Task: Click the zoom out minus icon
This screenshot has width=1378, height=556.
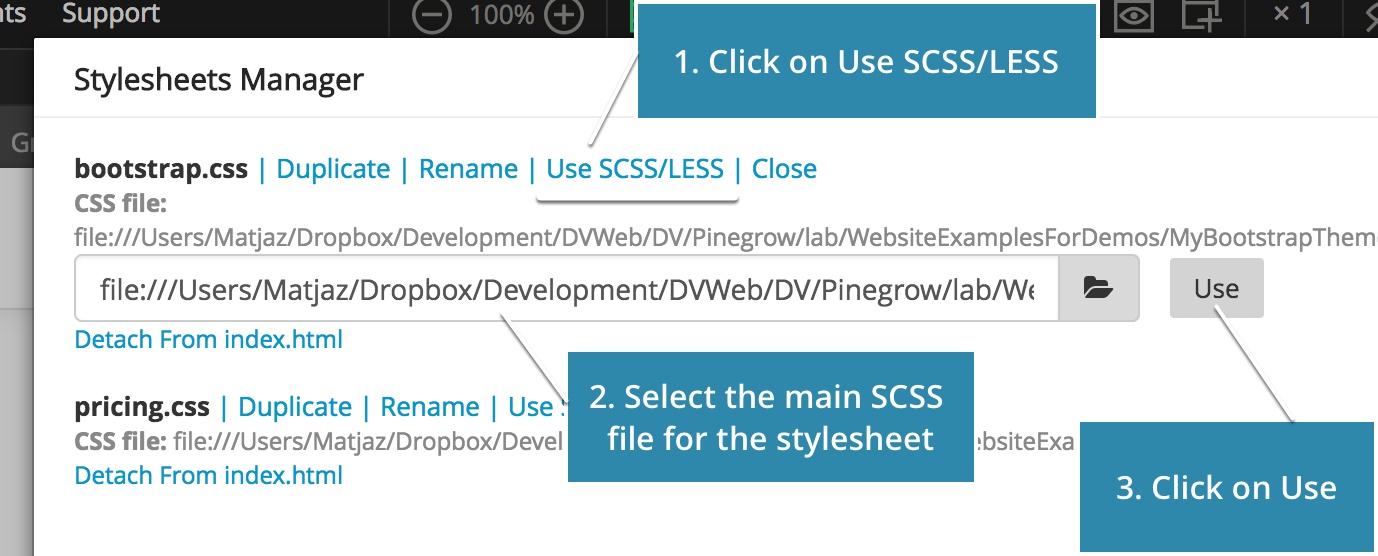Action: (x=432, y=16)
